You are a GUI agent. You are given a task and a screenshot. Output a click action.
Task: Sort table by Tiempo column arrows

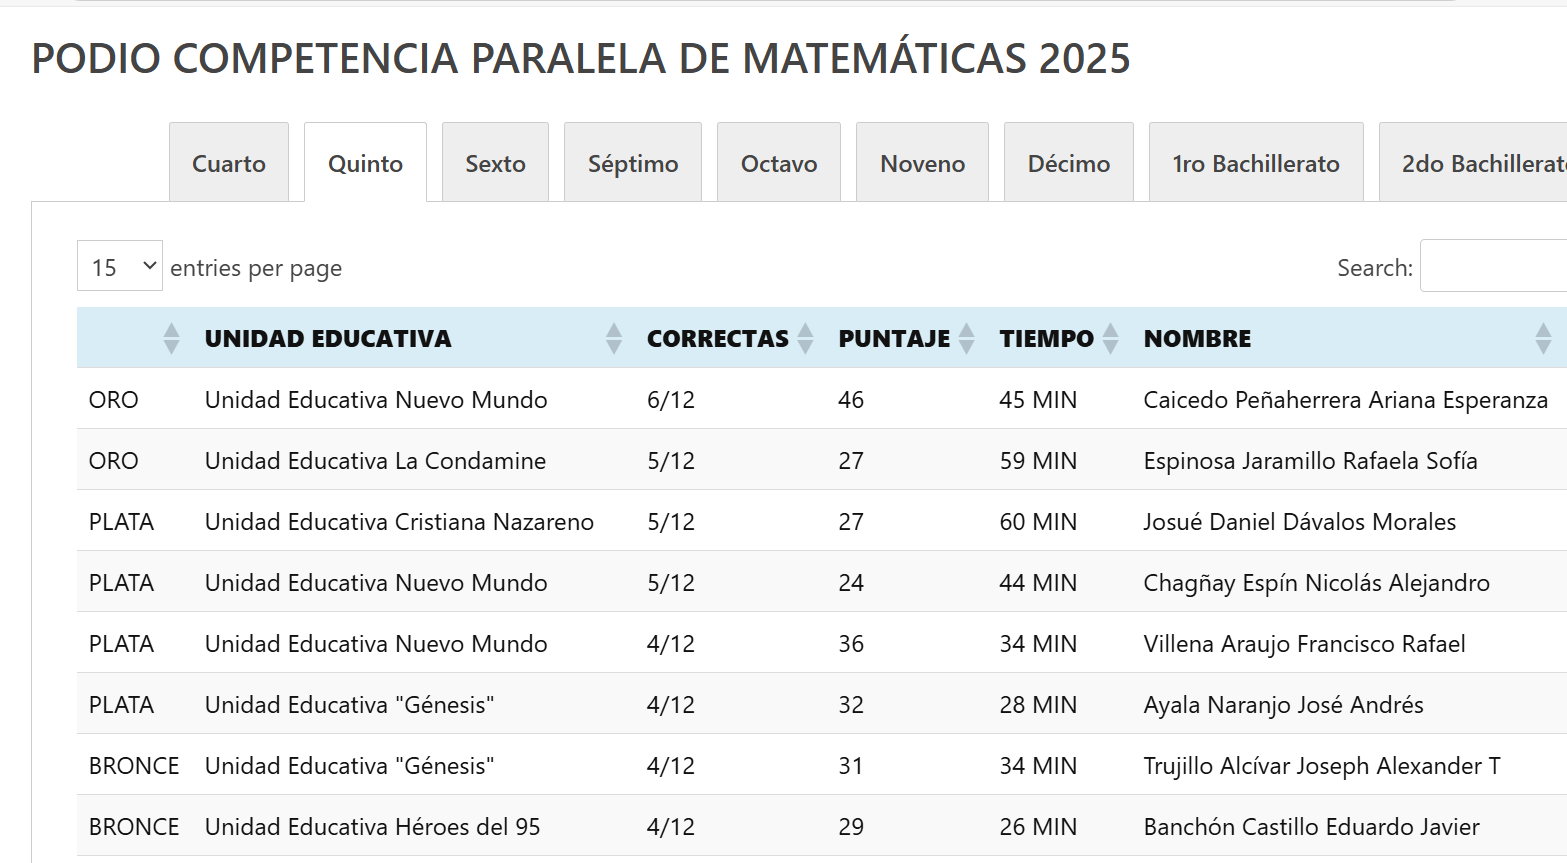point(1110,339)
